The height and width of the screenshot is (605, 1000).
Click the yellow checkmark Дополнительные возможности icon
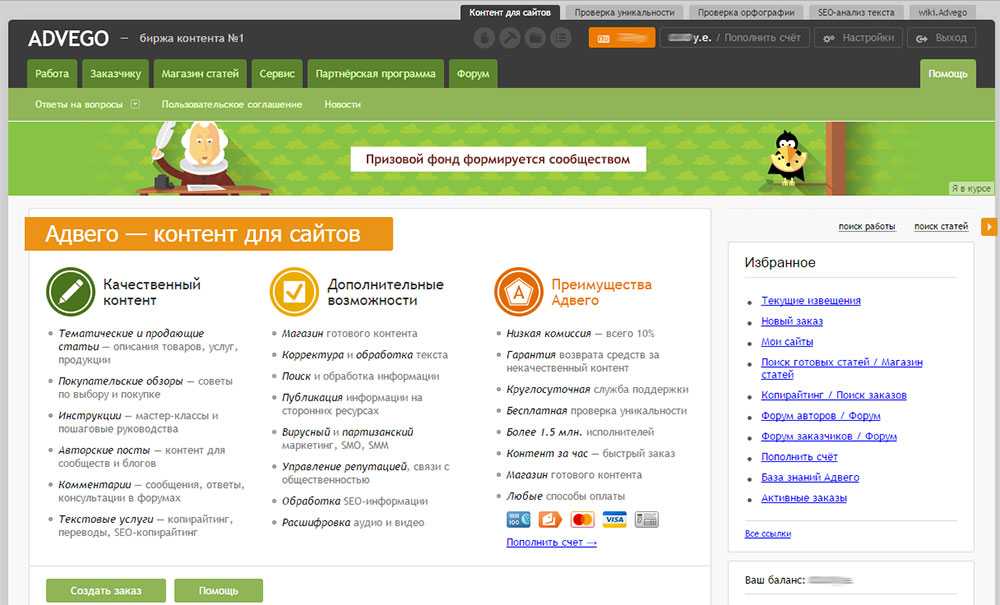[x=294, y=291]
